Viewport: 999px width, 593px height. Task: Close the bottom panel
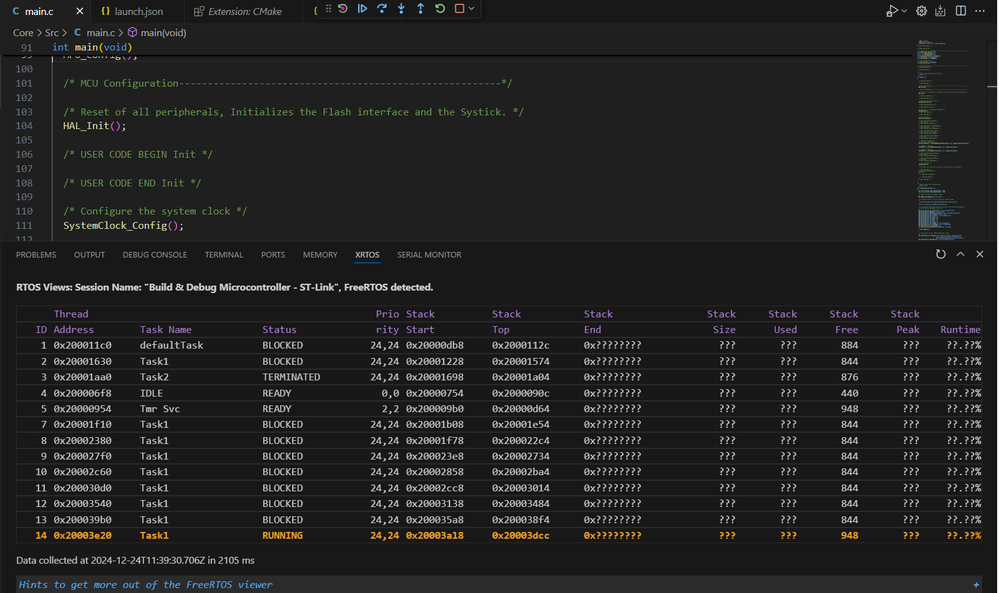(x=980, y=254)
